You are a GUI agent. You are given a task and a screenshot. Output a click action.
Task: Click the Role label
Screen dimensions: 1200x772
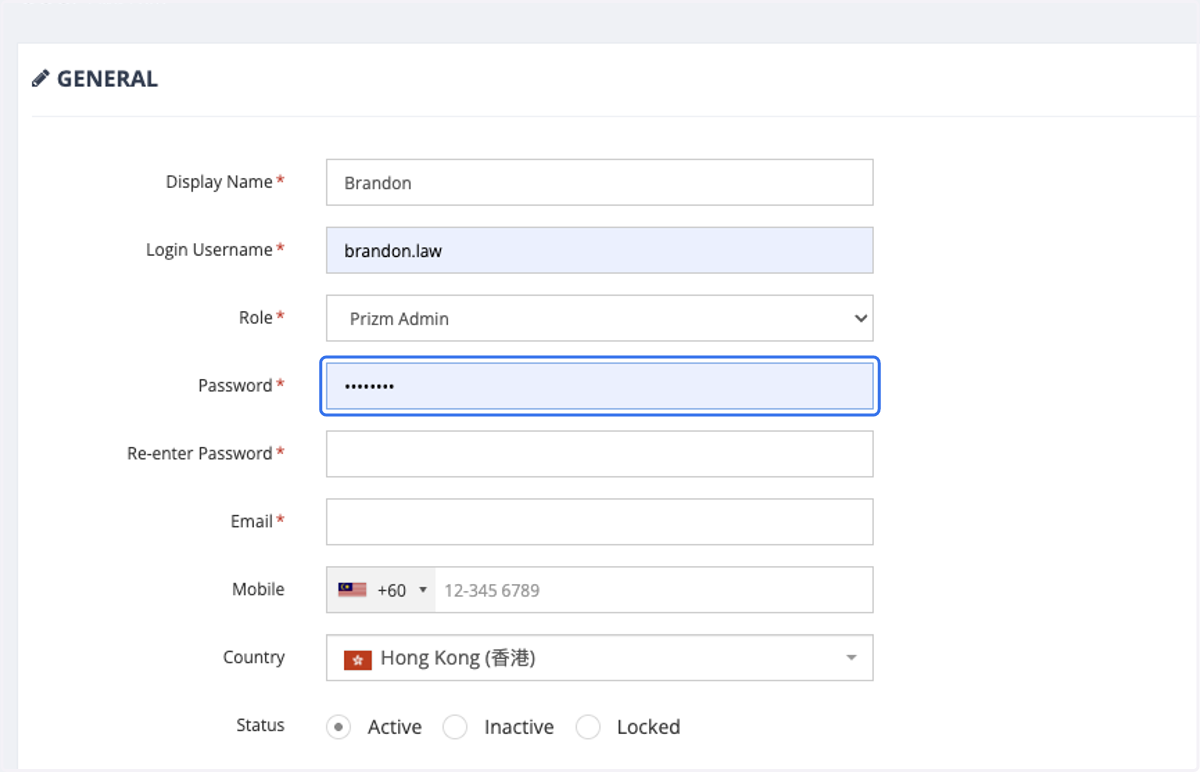pyautogui.click(x=255, y=318)
